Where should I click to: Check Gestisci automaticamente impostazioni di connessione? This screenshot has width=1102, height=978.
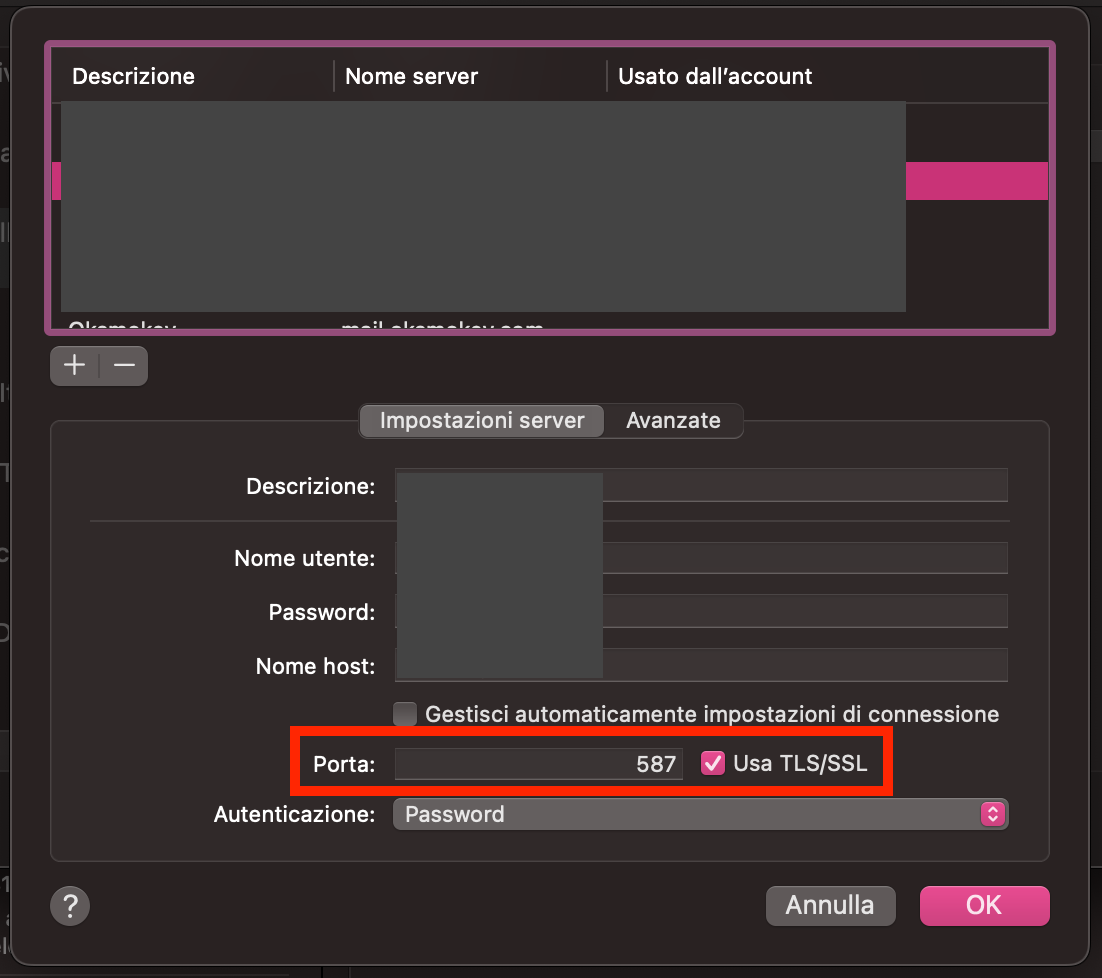pos(405,714)
